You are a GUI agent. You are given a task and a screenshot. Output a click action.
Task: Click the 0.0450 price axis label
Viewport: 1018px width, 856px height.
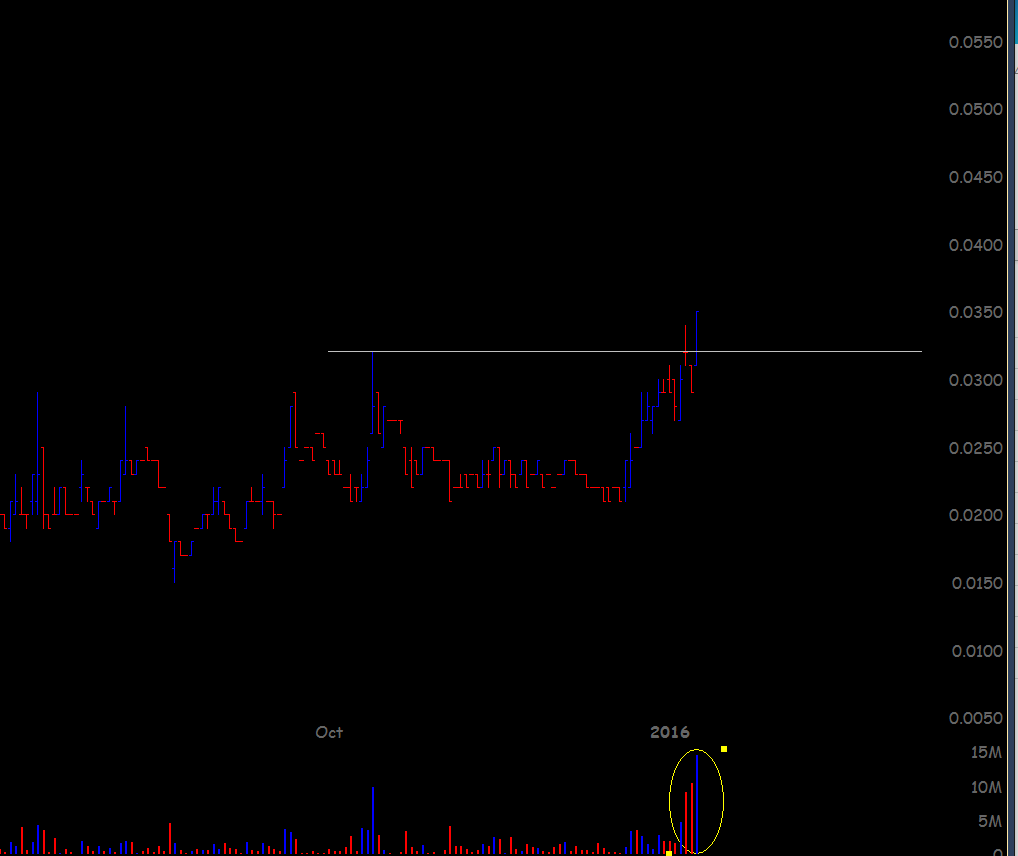(x=975, y=177)
